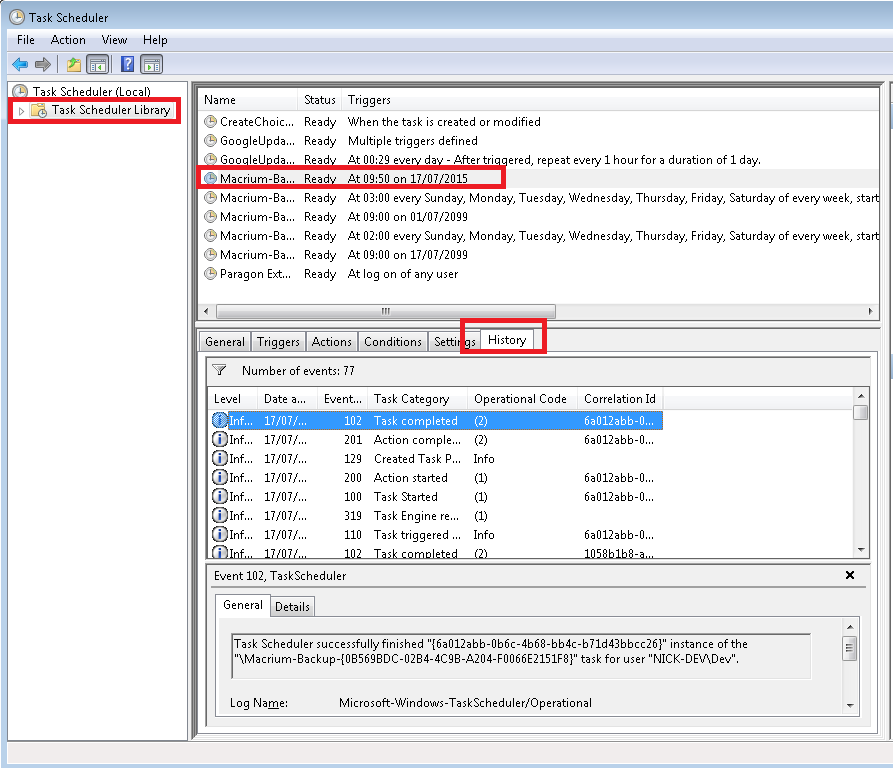Select the Paragon Ext task row
The width and height of the screenshot is (893, 768).
click(x=256, y=274)
